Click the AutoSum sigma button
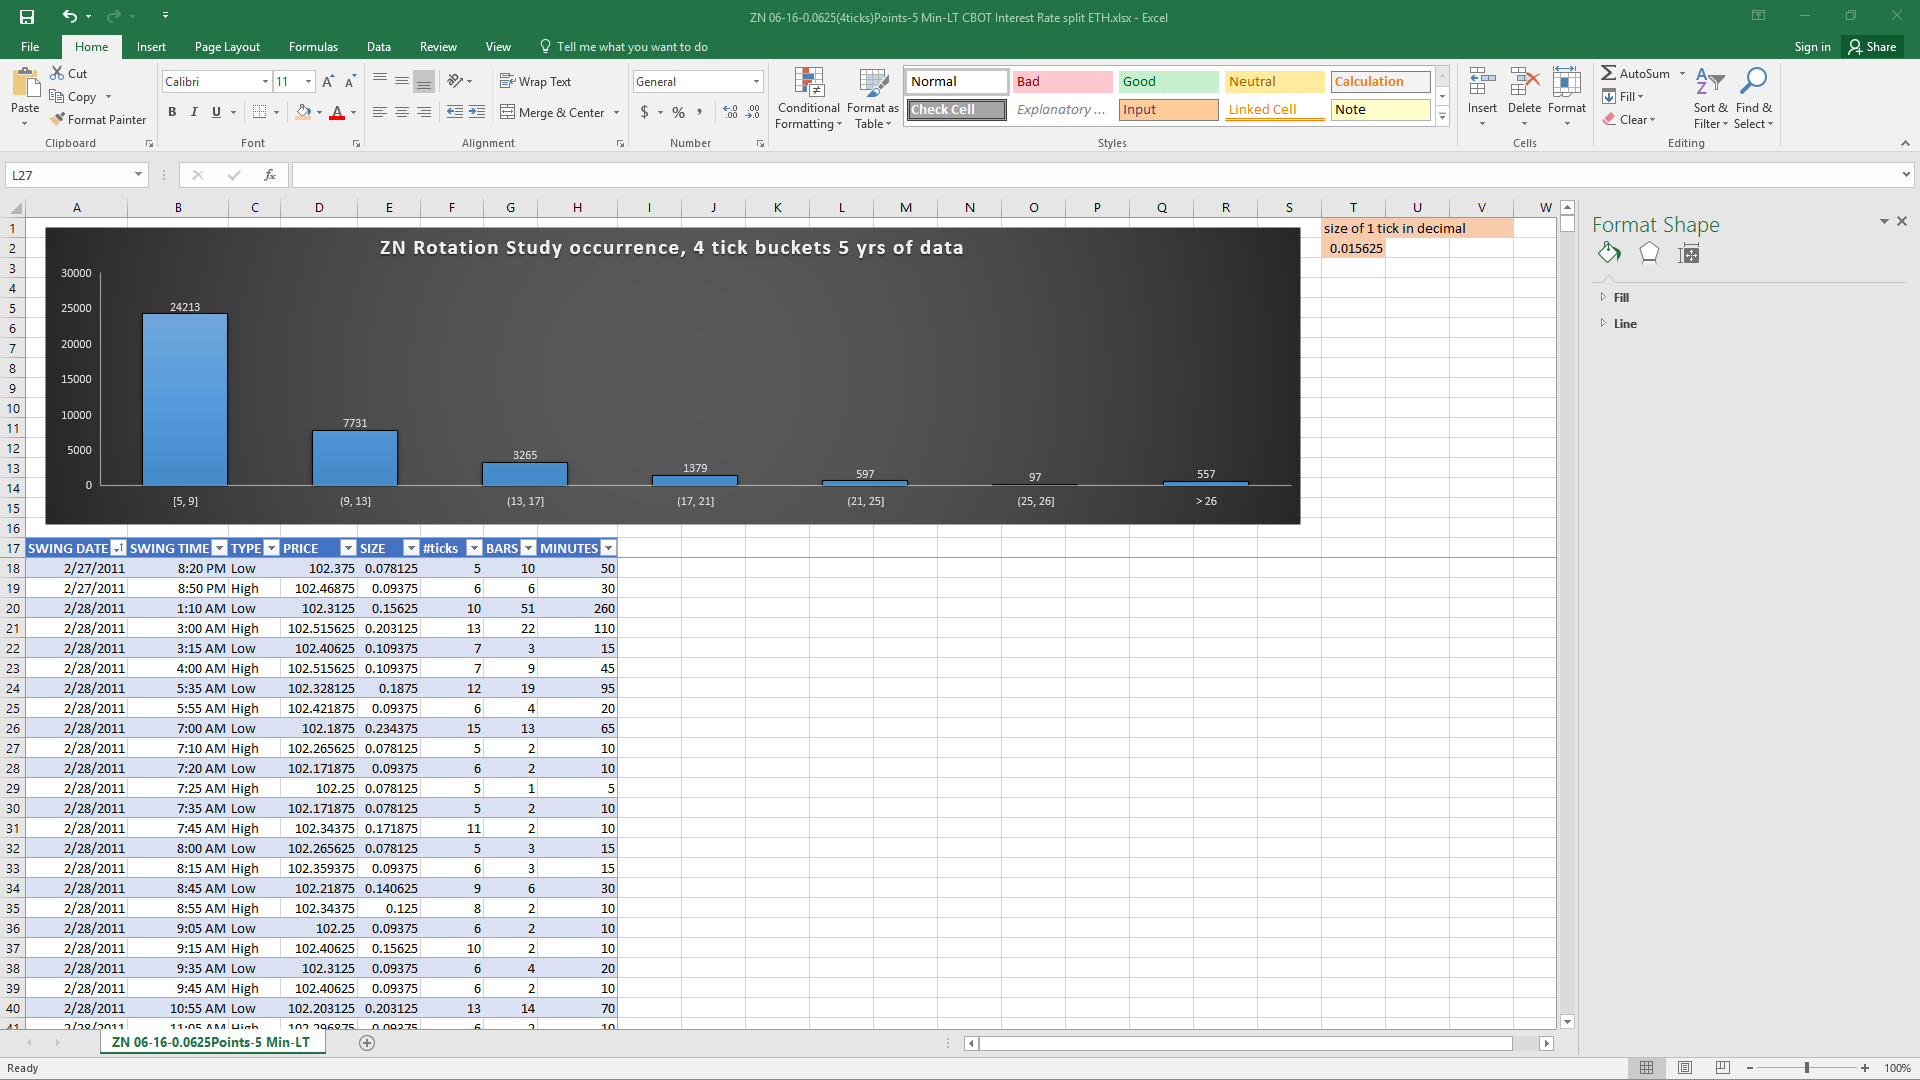This screenshot has height=1080, width=1920. (1636, 73)
